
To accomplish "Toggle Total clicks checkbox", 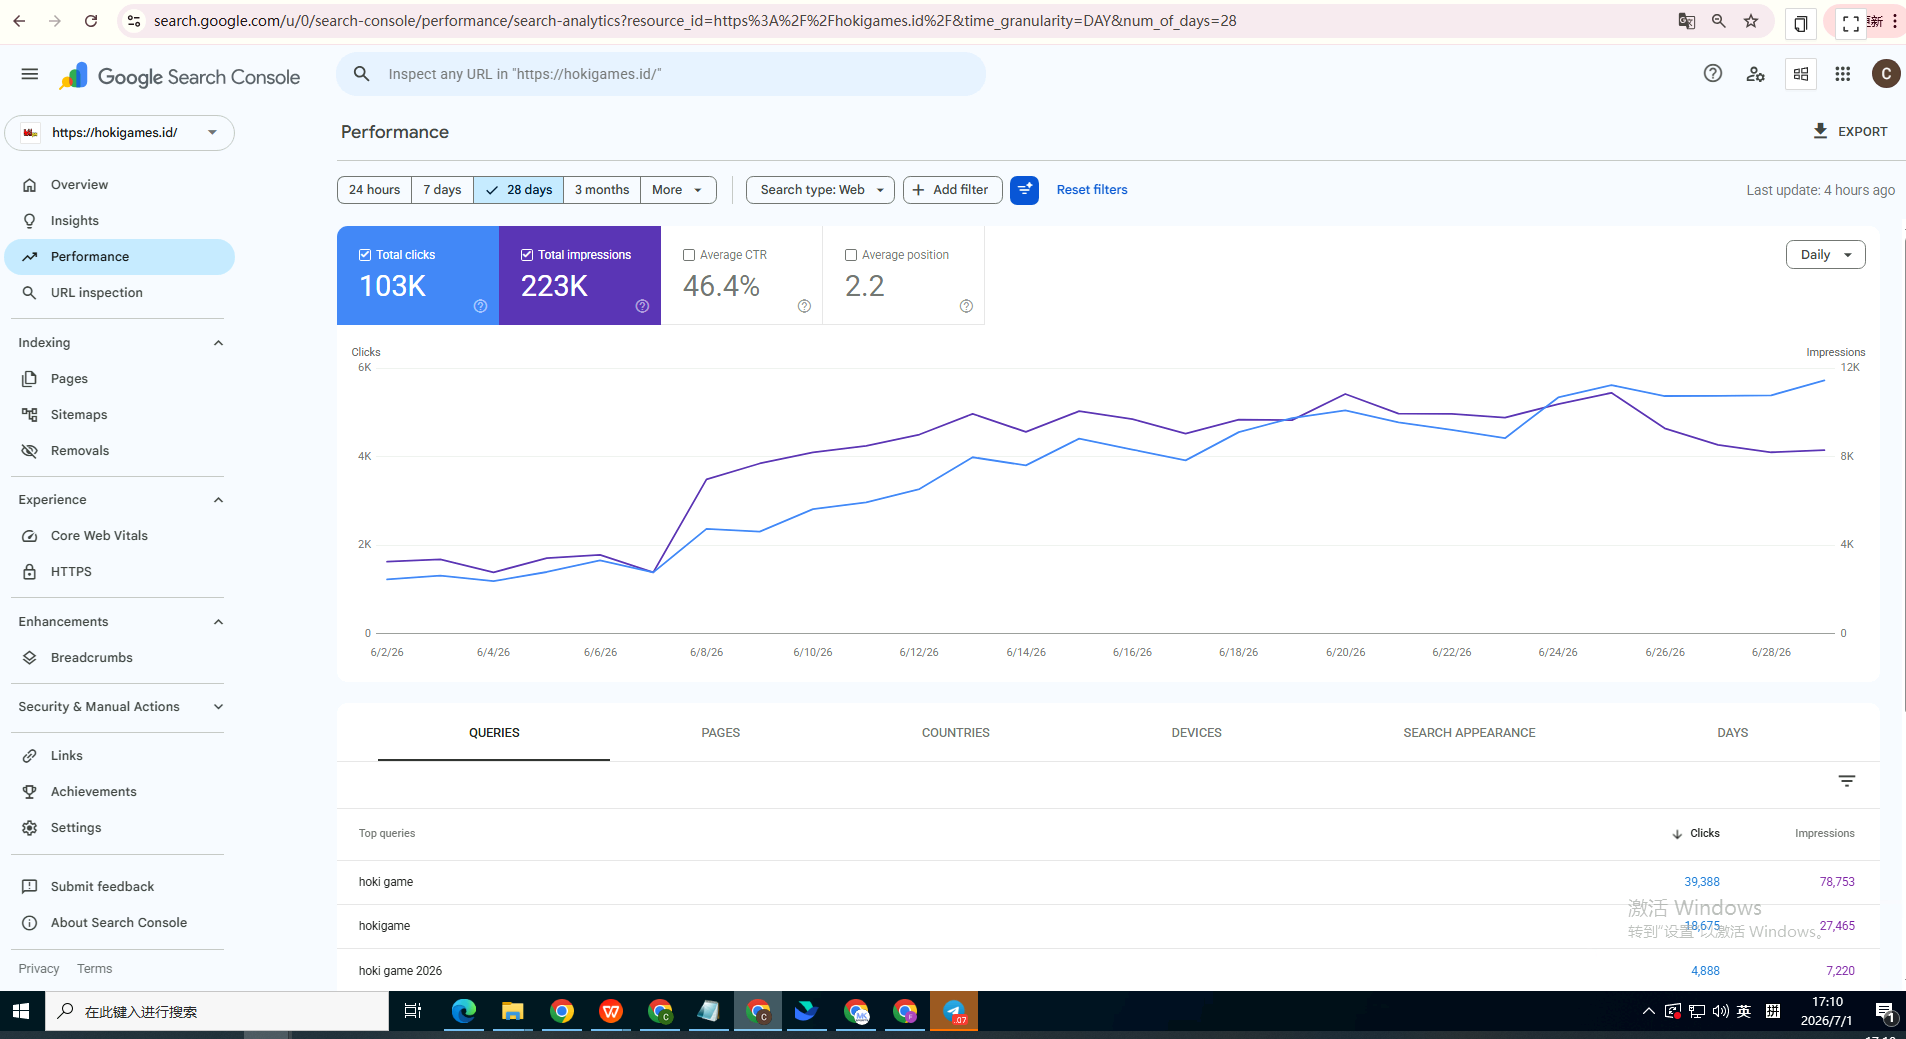I will click(x=365, y=255).
